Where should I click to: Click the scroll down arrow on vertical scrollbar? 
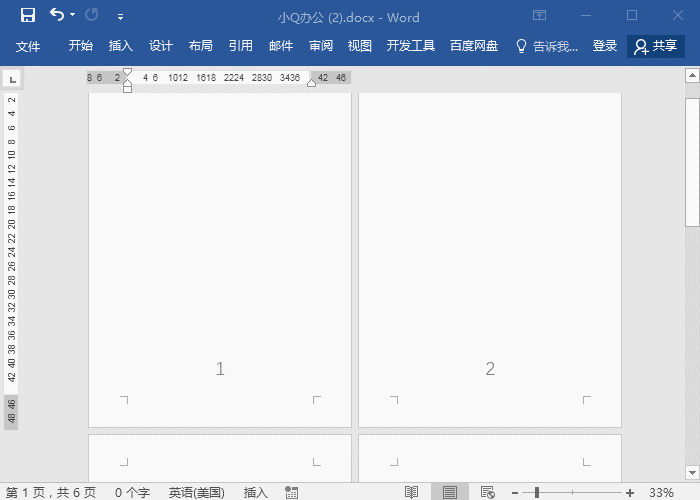click(x=692, y=472)
